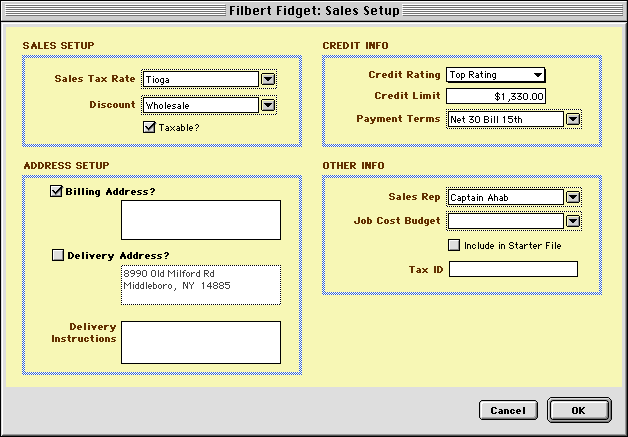Expand the Payment Terms dropdown arrow
The image size is (628, 437).
point(573,120)
